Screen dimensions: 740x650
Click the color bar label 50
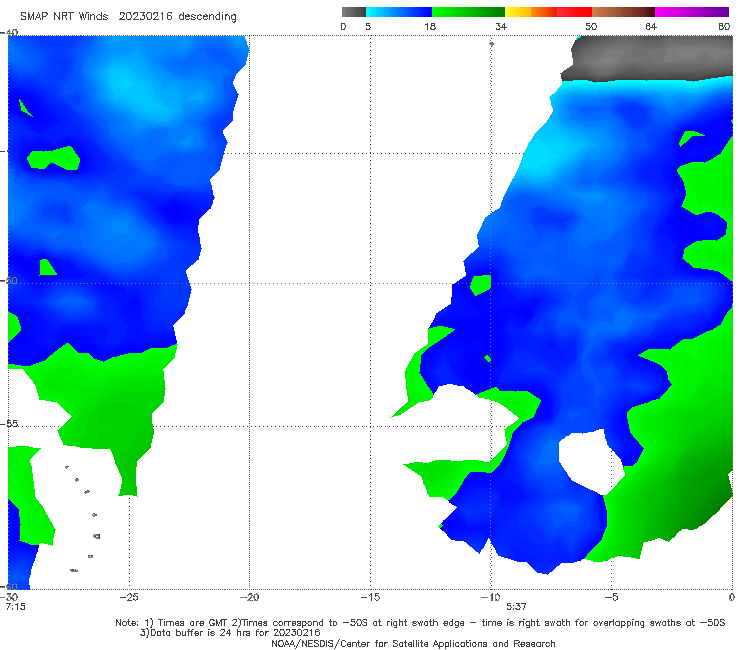(x=591, y=26)
